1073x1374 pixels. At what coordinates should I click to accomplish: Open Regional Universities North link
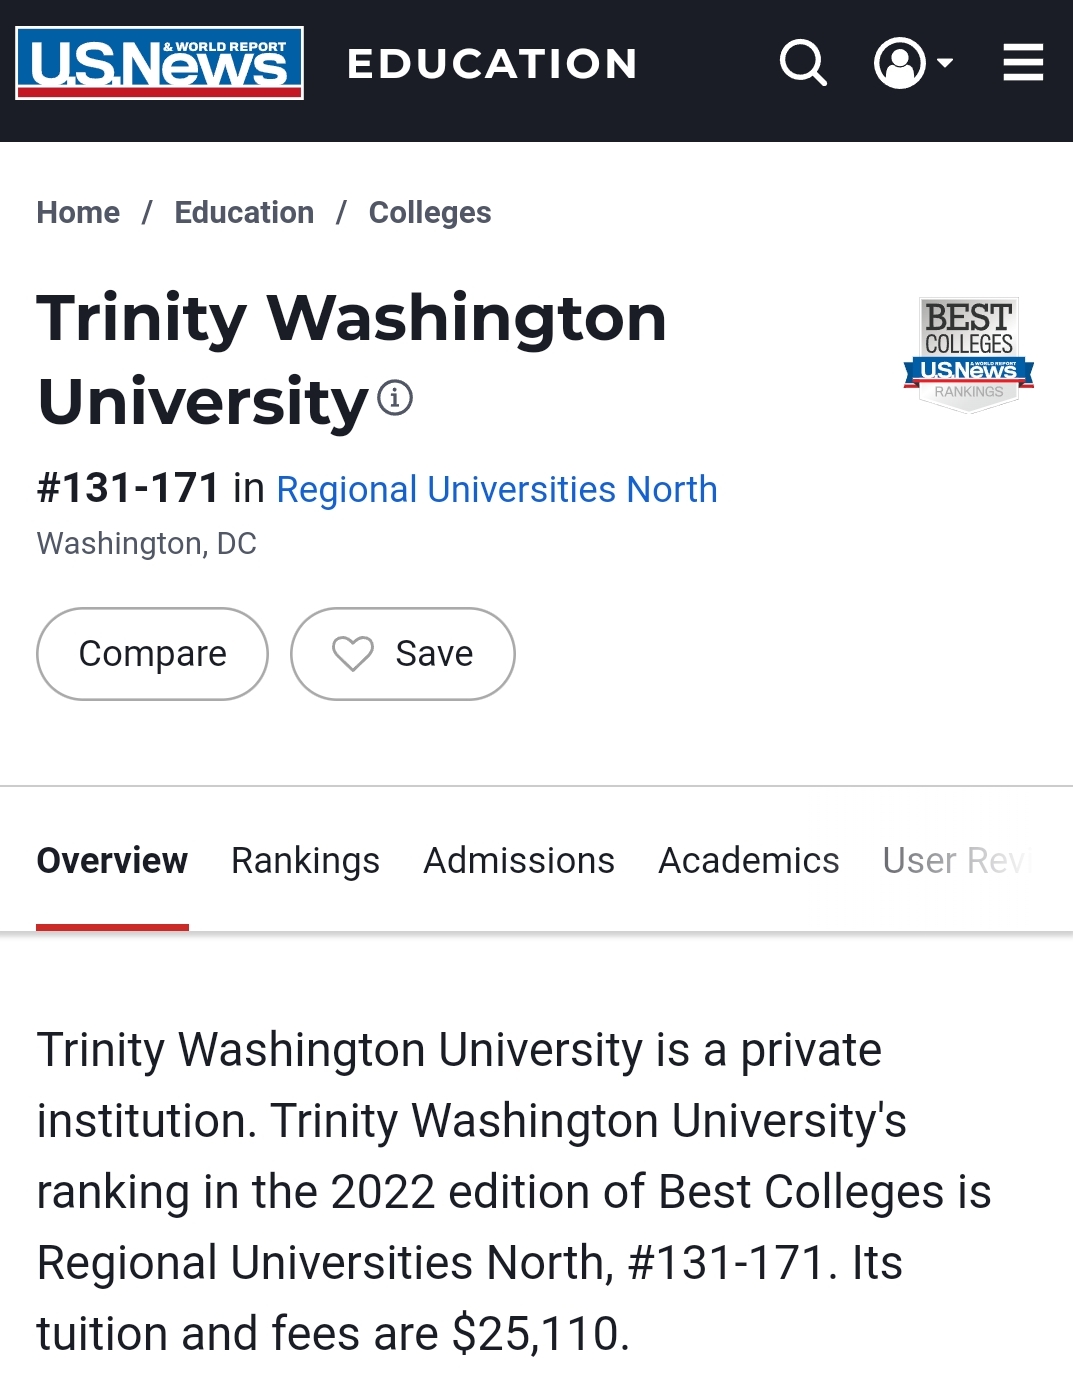[497, 490]
